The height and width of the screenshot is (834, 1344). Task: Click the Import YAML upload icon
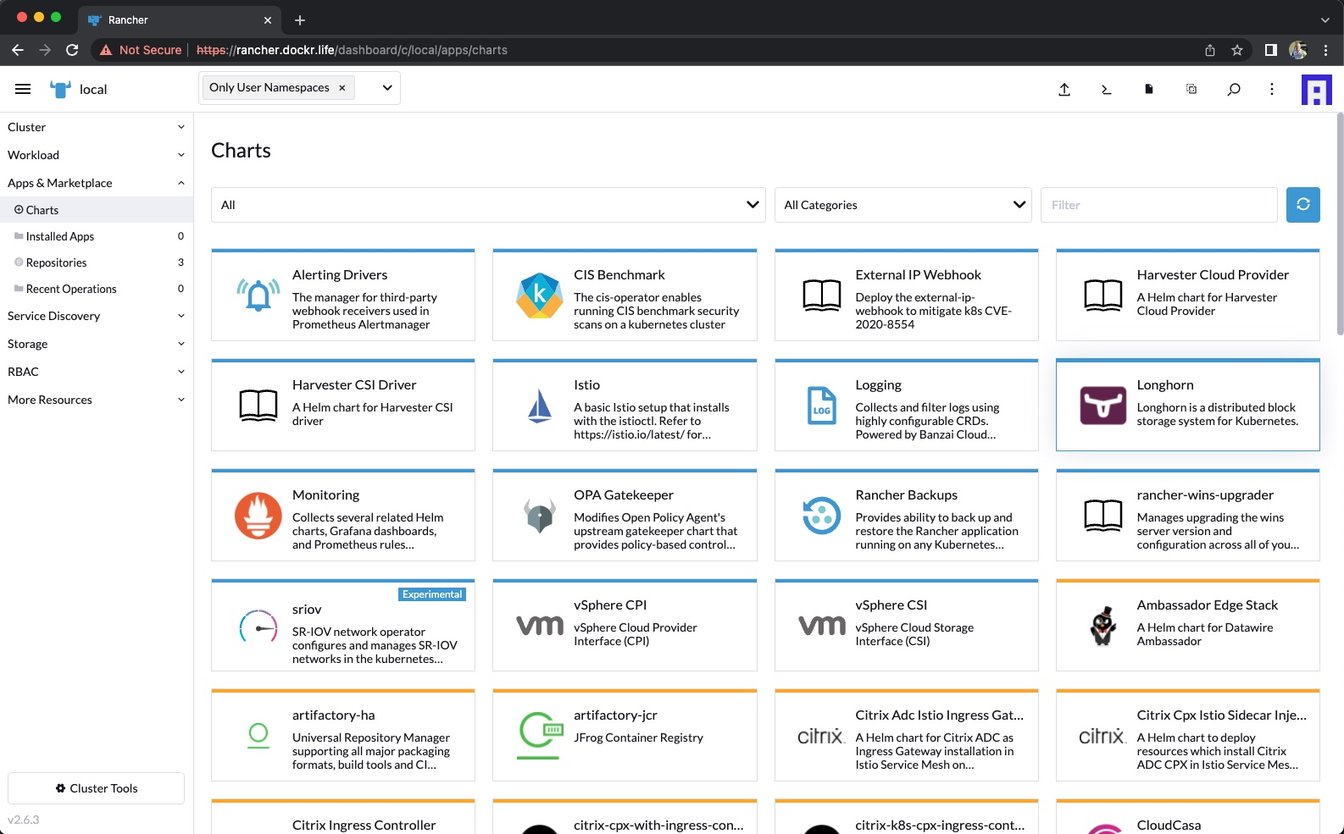(1064, 89)
